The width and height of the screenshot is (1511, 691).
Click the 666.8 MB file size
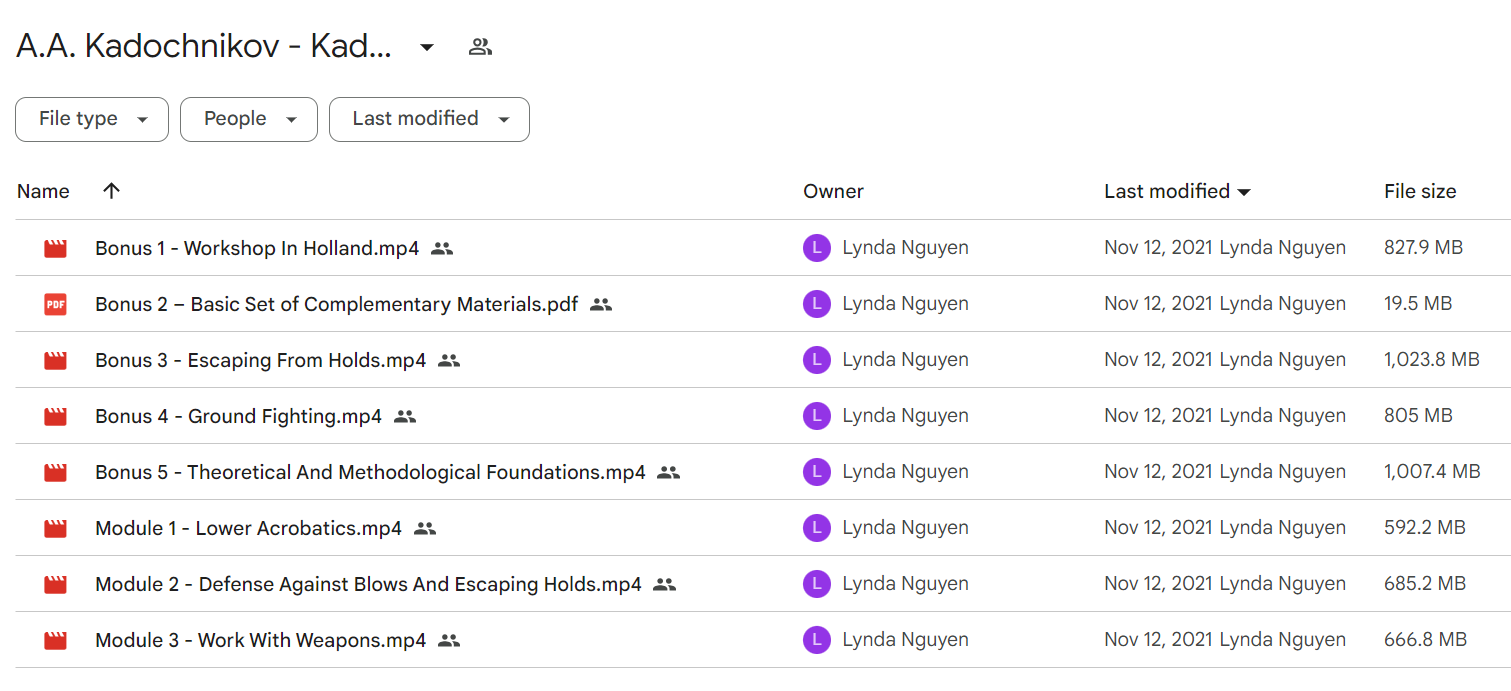1426,640
